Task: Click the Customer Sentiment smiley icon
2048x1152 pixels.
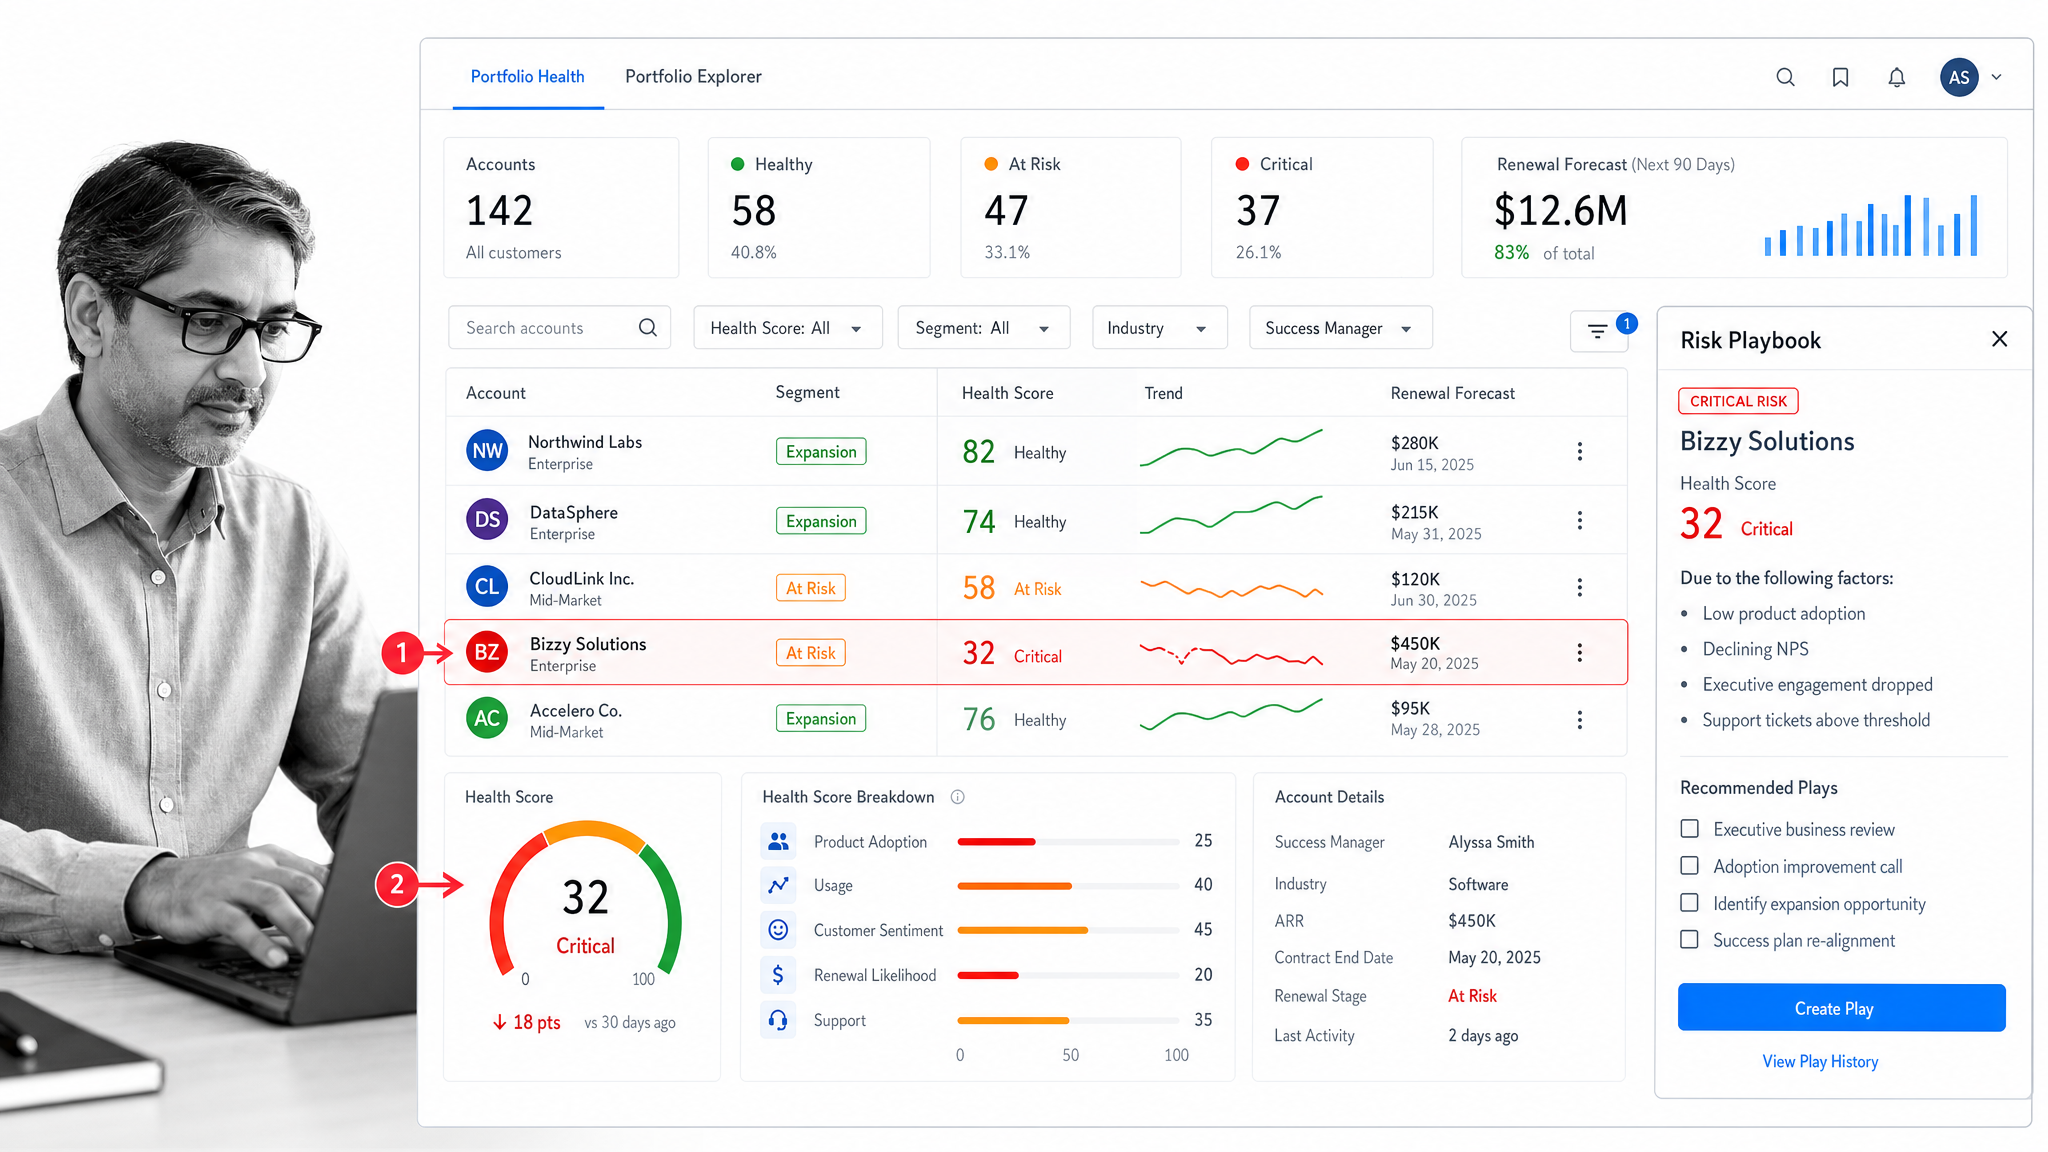Action: tap(778, 930)
